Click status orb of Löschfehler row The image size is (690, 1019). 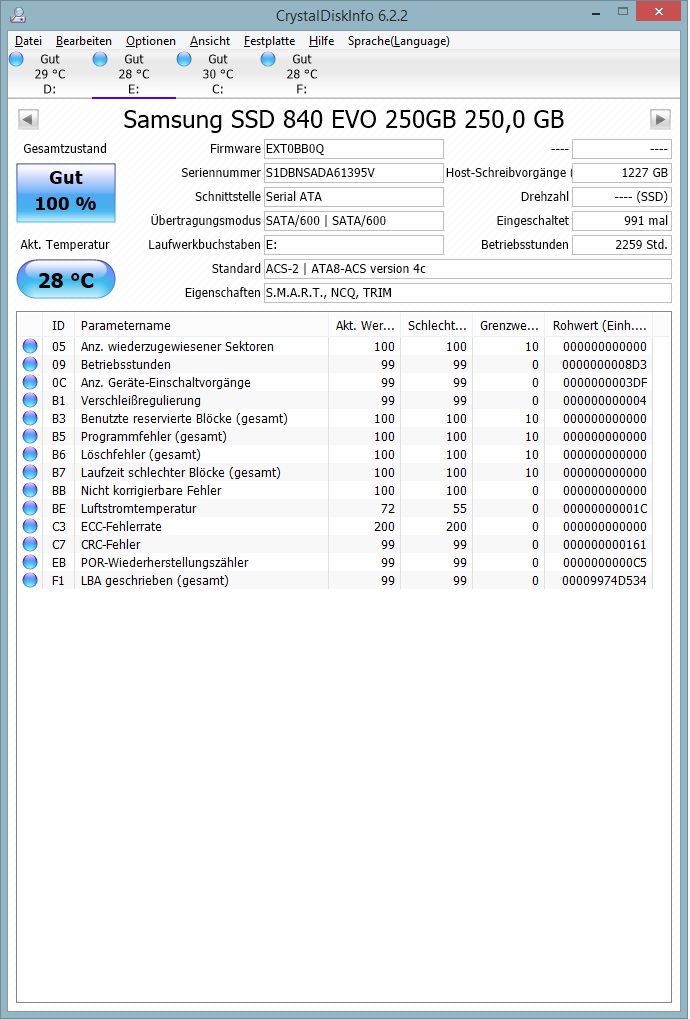pyautogui.click(x=30, y=454)
